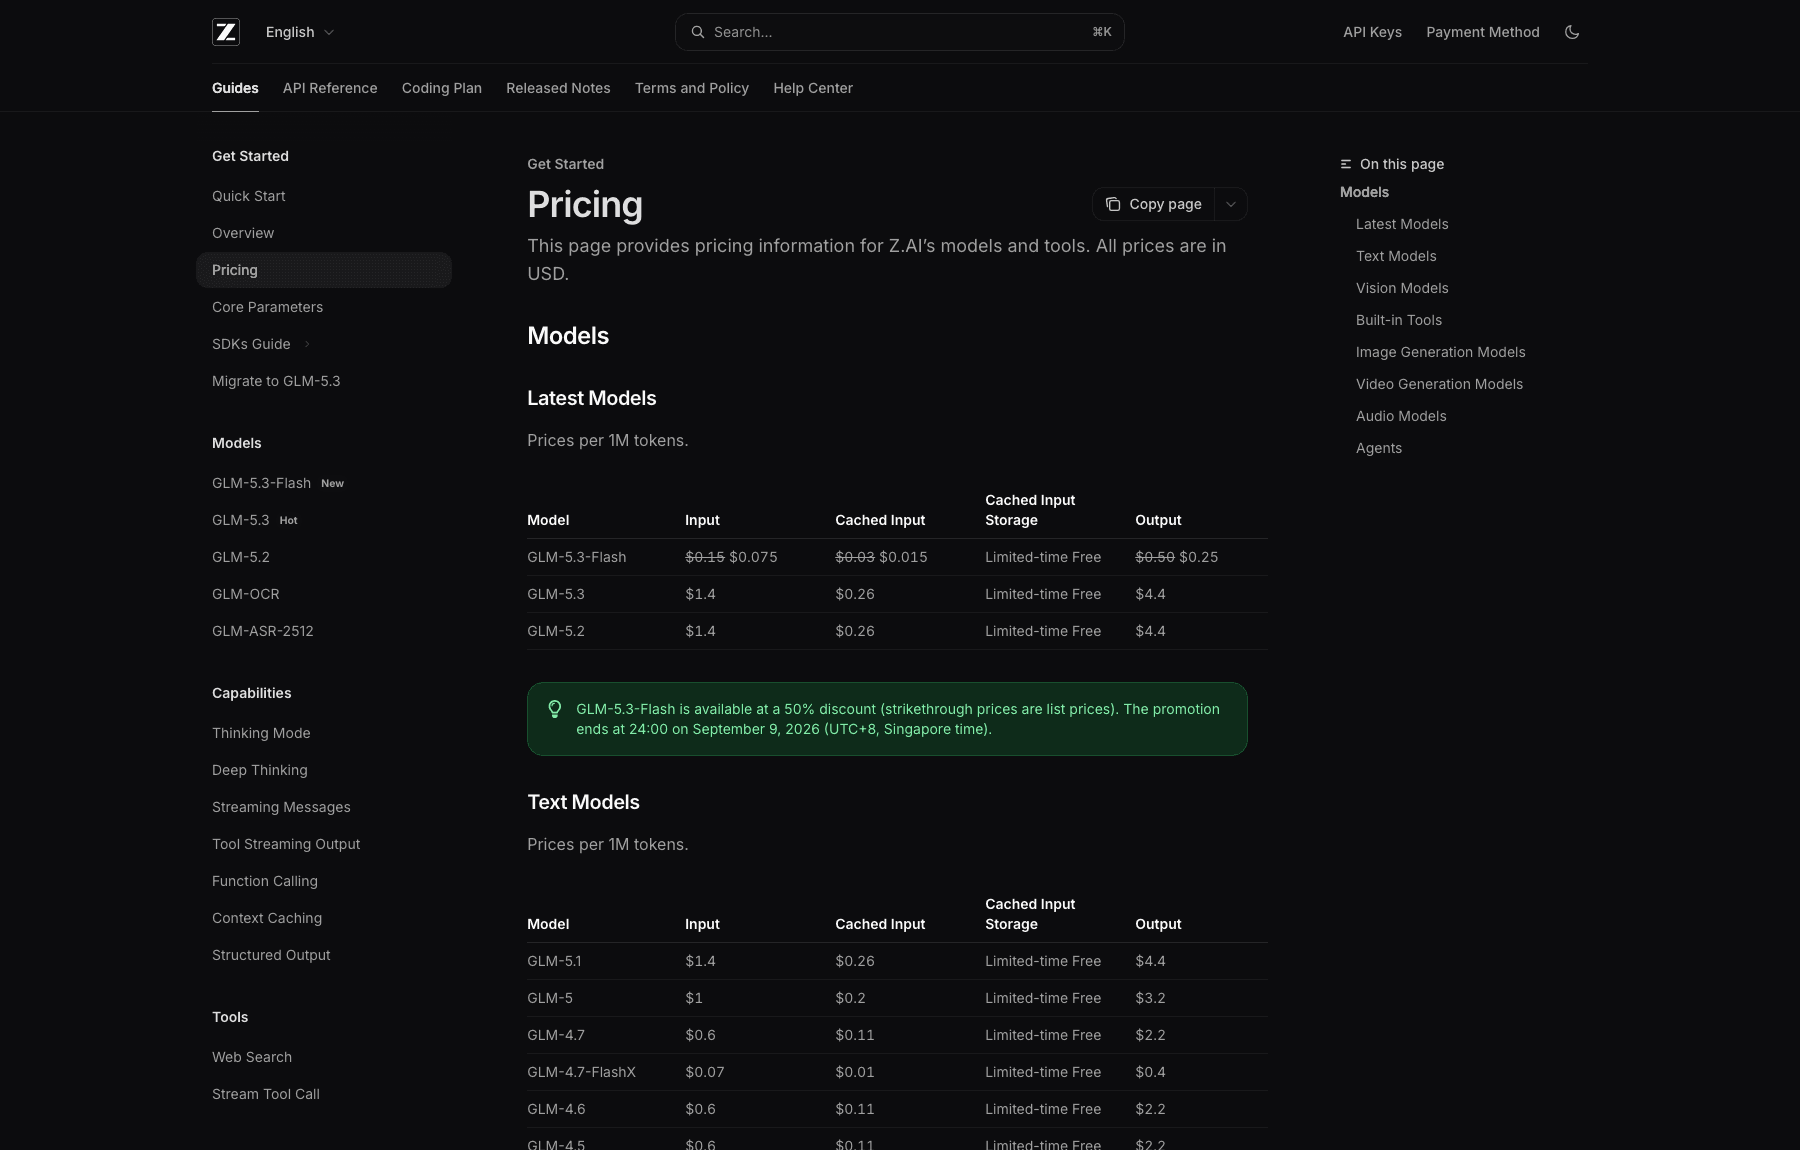Click the $3.2 output price for GLM-5
Image resolution: width=1800 pixels, height=1150 pixels.
(x=1150, y=998)
